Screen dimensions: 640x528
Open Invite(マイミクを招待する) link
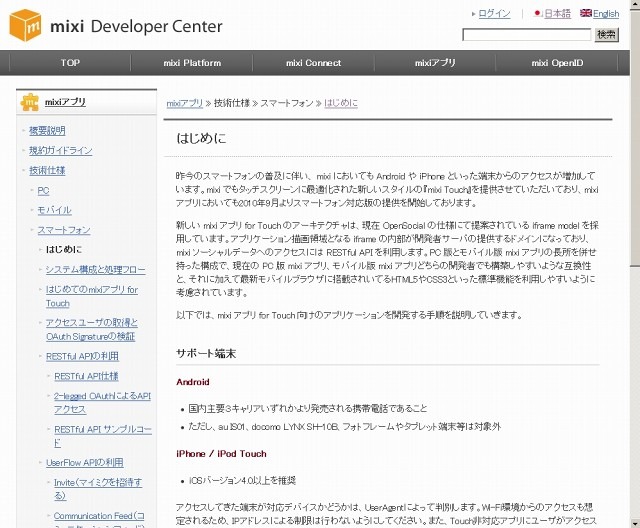[98, 489]
